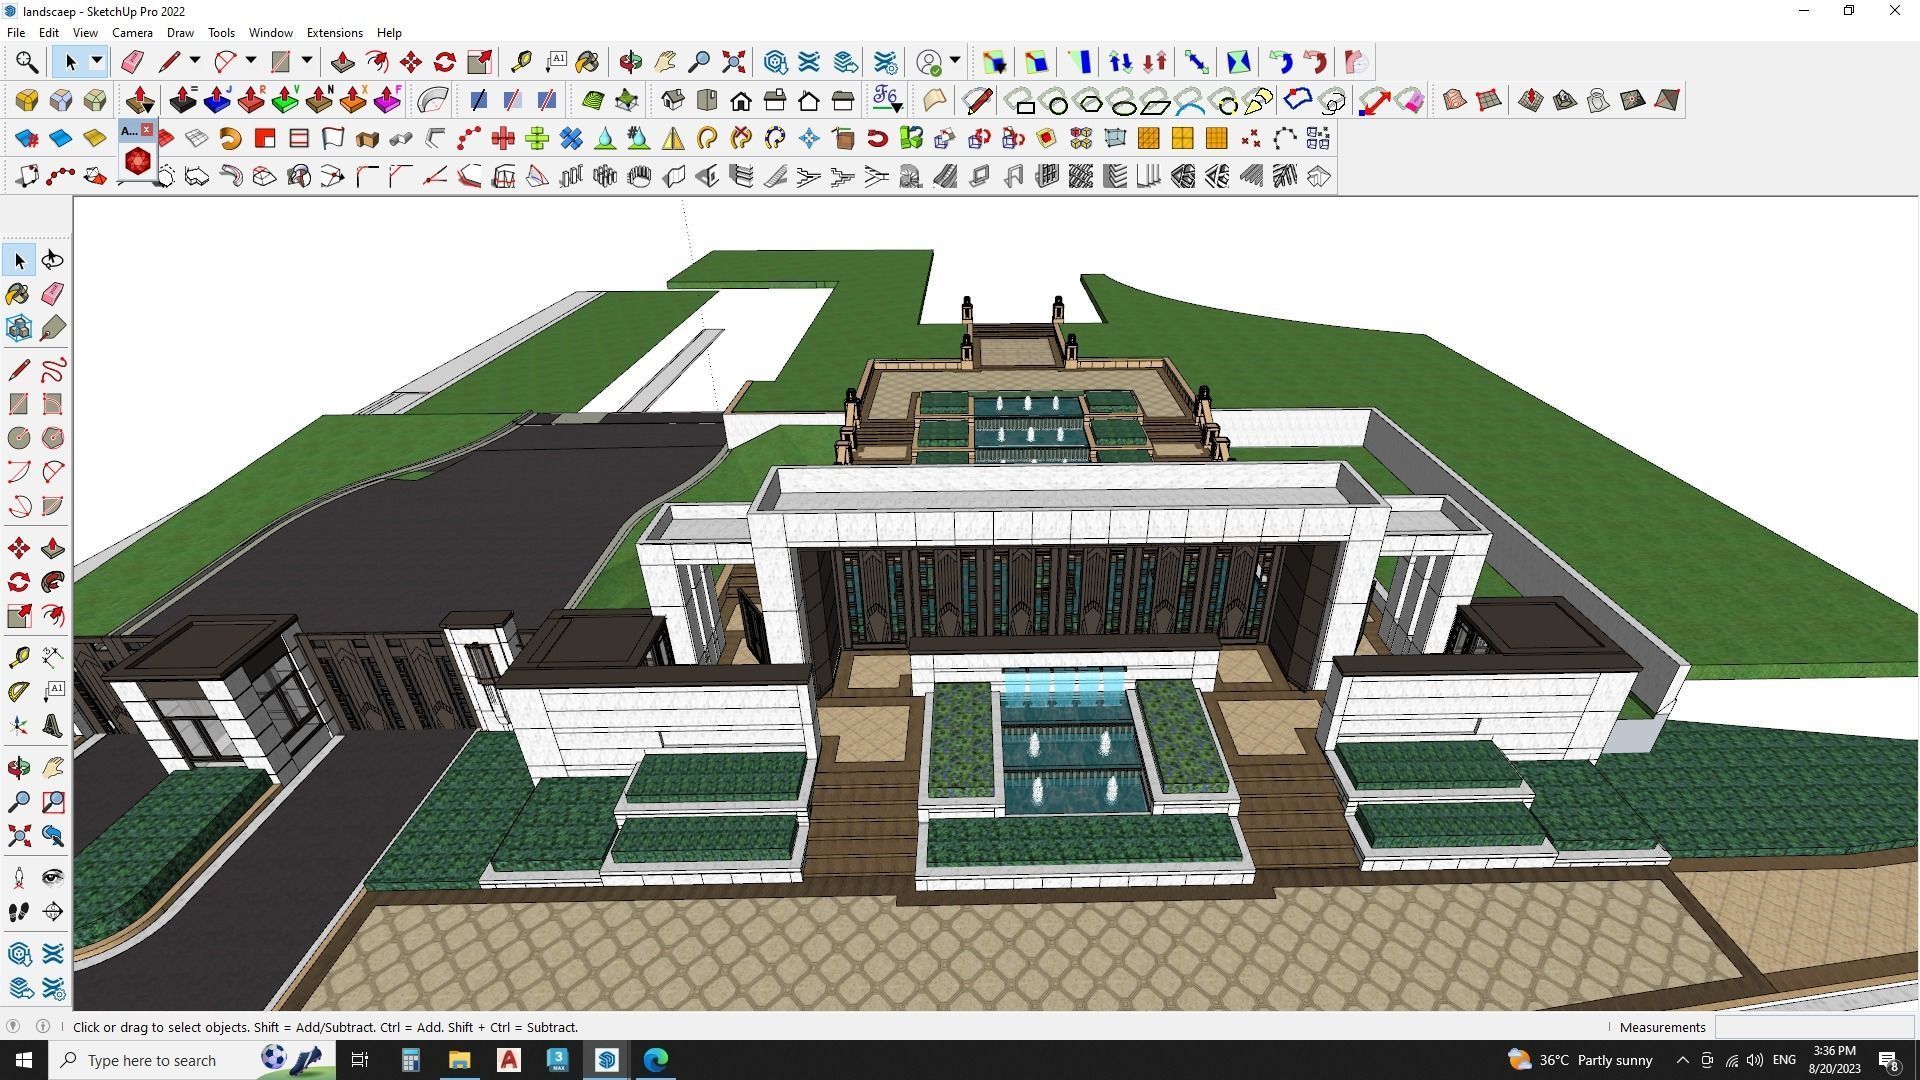Open the 3D Warehouse icon in top toolbar
This screenshot has width=1920, height=1080.
click(776, 62)
